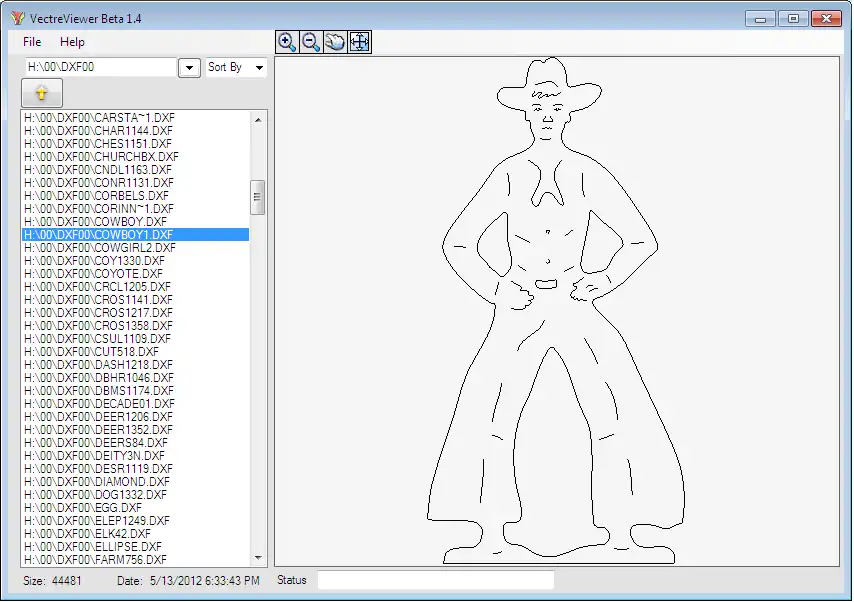The height and width of the screenshot is (602, 854).
Task: Go up one folder with yellow arrow button
Action: click(x=42, y=93)
